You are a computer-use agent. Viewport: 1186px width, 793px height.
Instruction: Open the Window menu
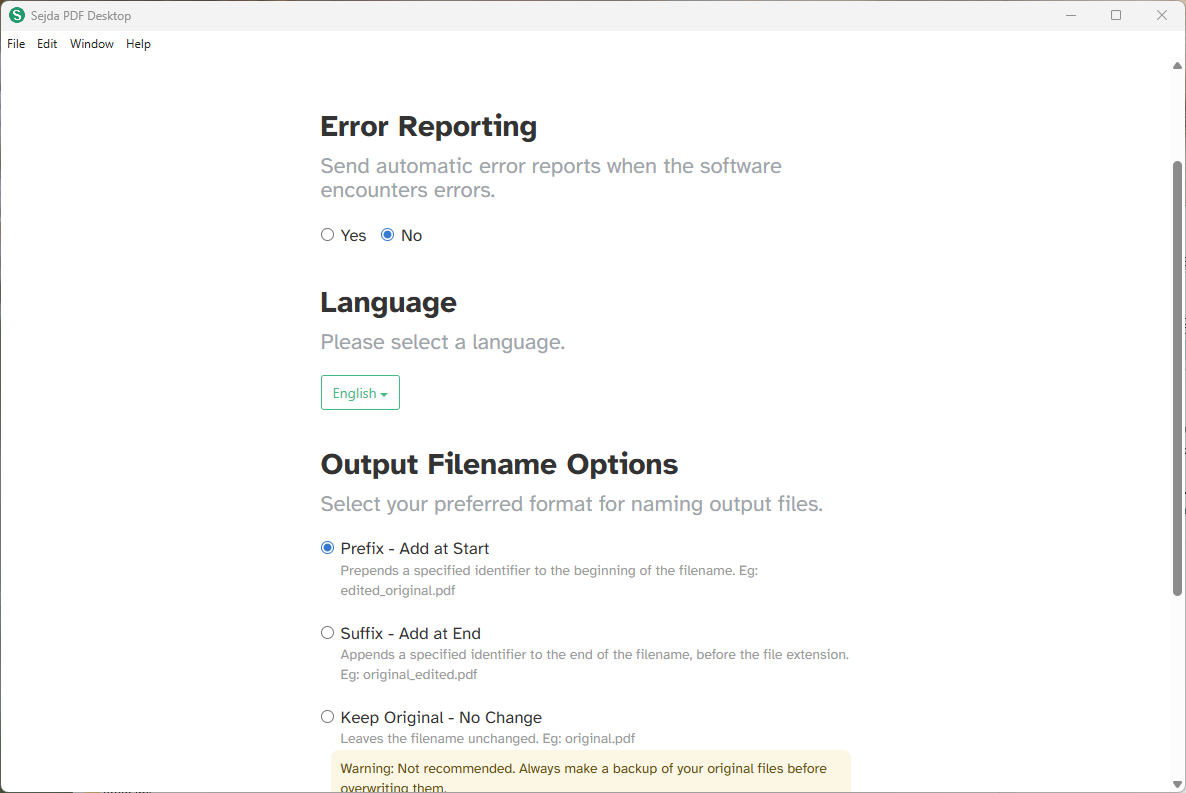point(92,44)
